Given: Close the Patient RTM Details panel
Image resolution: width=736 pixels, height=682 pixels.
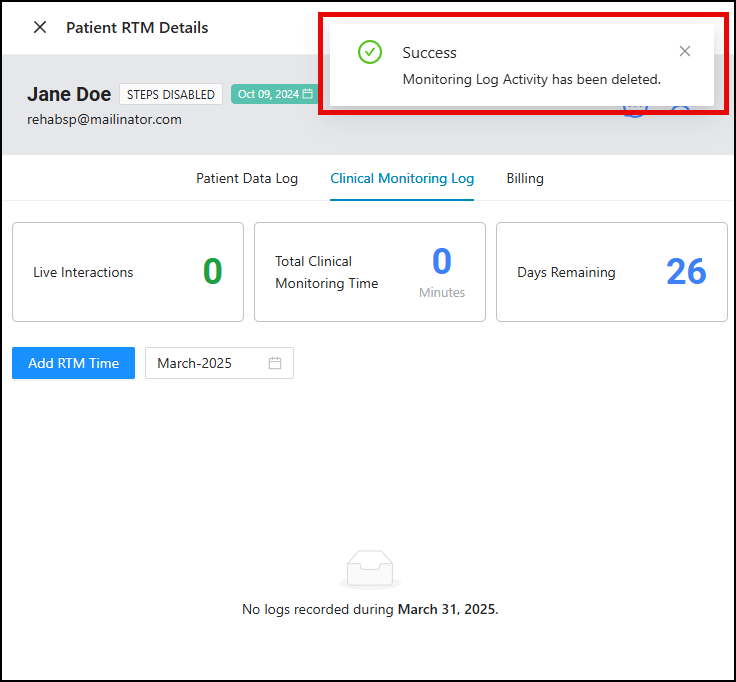Looking at the screenshot, I should 40,27.
